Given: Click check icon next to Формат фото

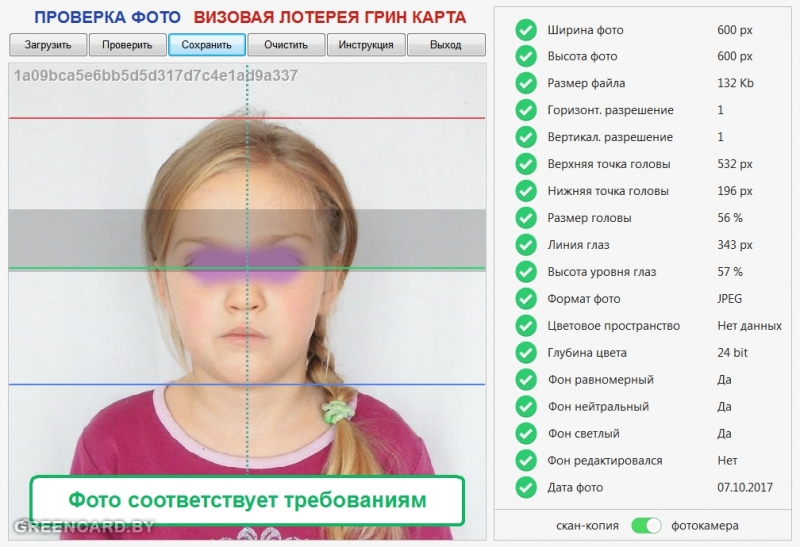Looking at the screenshot, I should 526,299.
